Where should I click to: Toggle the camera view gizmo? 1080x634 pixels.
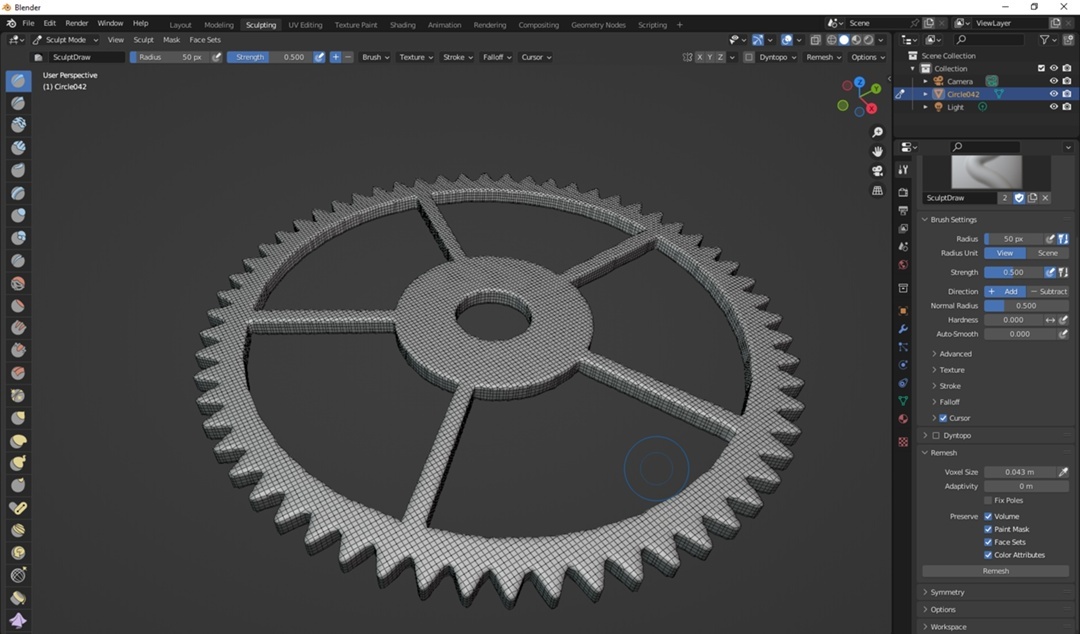click(x=877, y=170)
